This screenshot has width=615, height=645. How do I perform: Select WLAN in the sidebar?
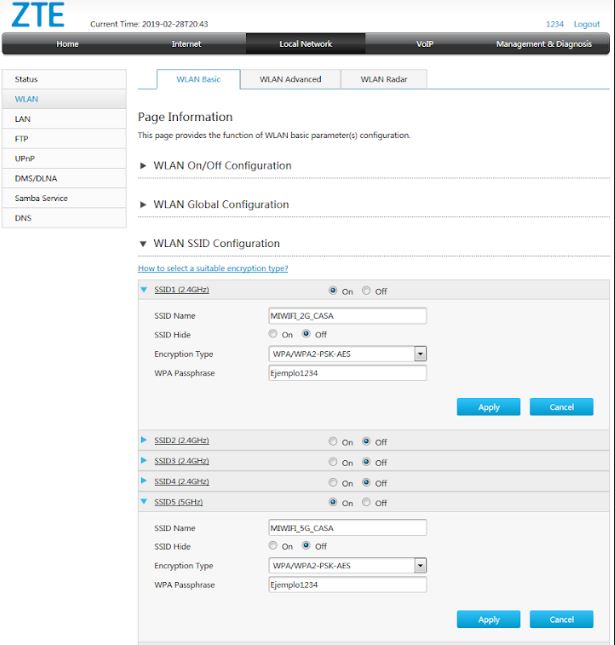click(x=64, y=99)
